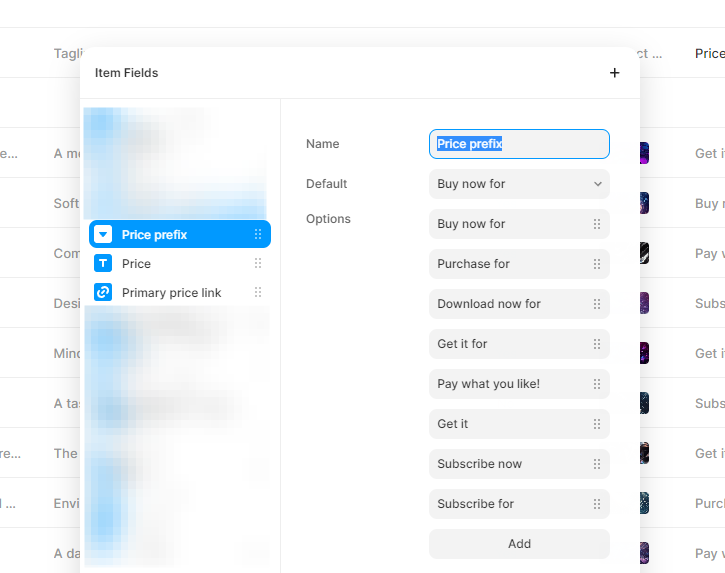This screenshot has width=725, height=573.
Task: Select the Price field in the list
Action: coord(137,264)
